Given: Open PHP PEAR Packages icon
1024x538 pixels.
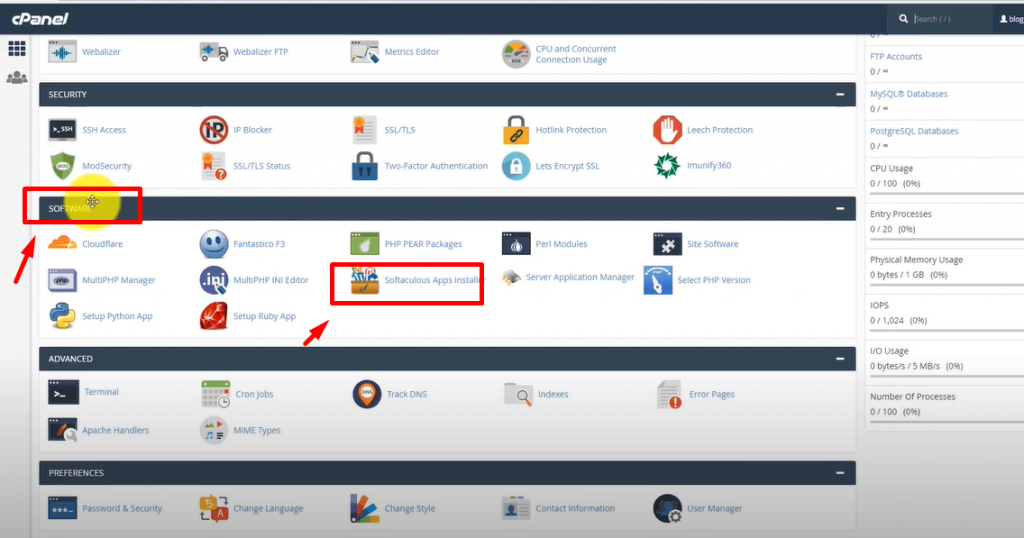Looking at the screenshot, I should click(x=364, y=244).
